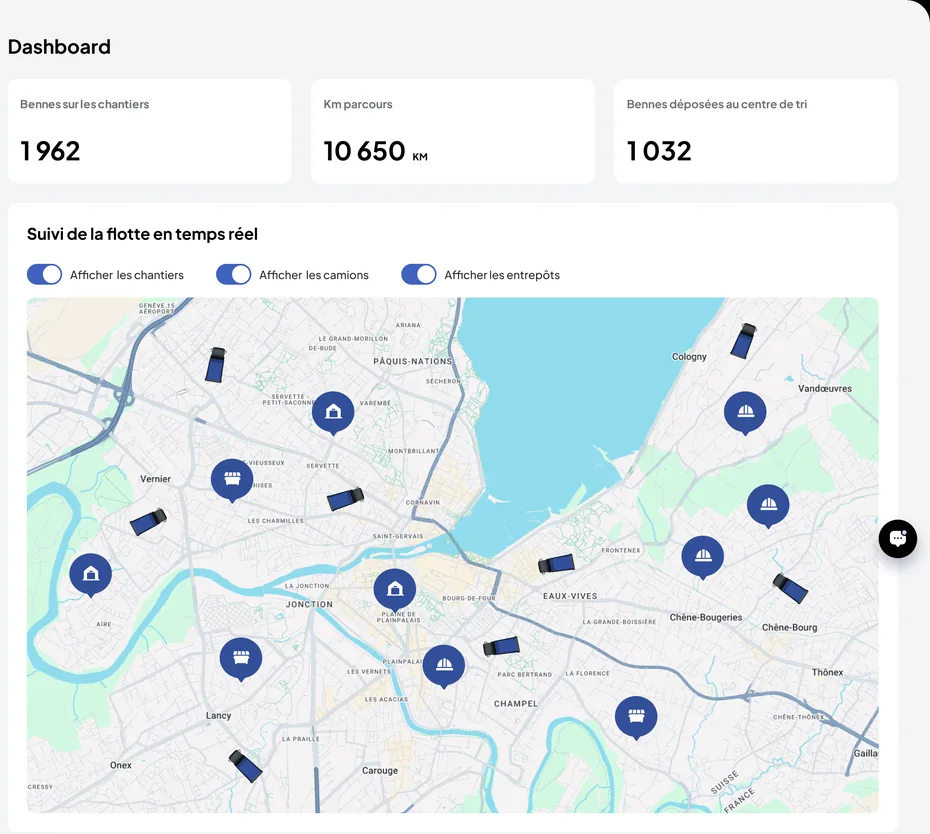The height and width of the screenshot is (834, 930).
Task: Click the warehouse marker near Varembé
Action: pyautogui.click(x=333, y=413)
